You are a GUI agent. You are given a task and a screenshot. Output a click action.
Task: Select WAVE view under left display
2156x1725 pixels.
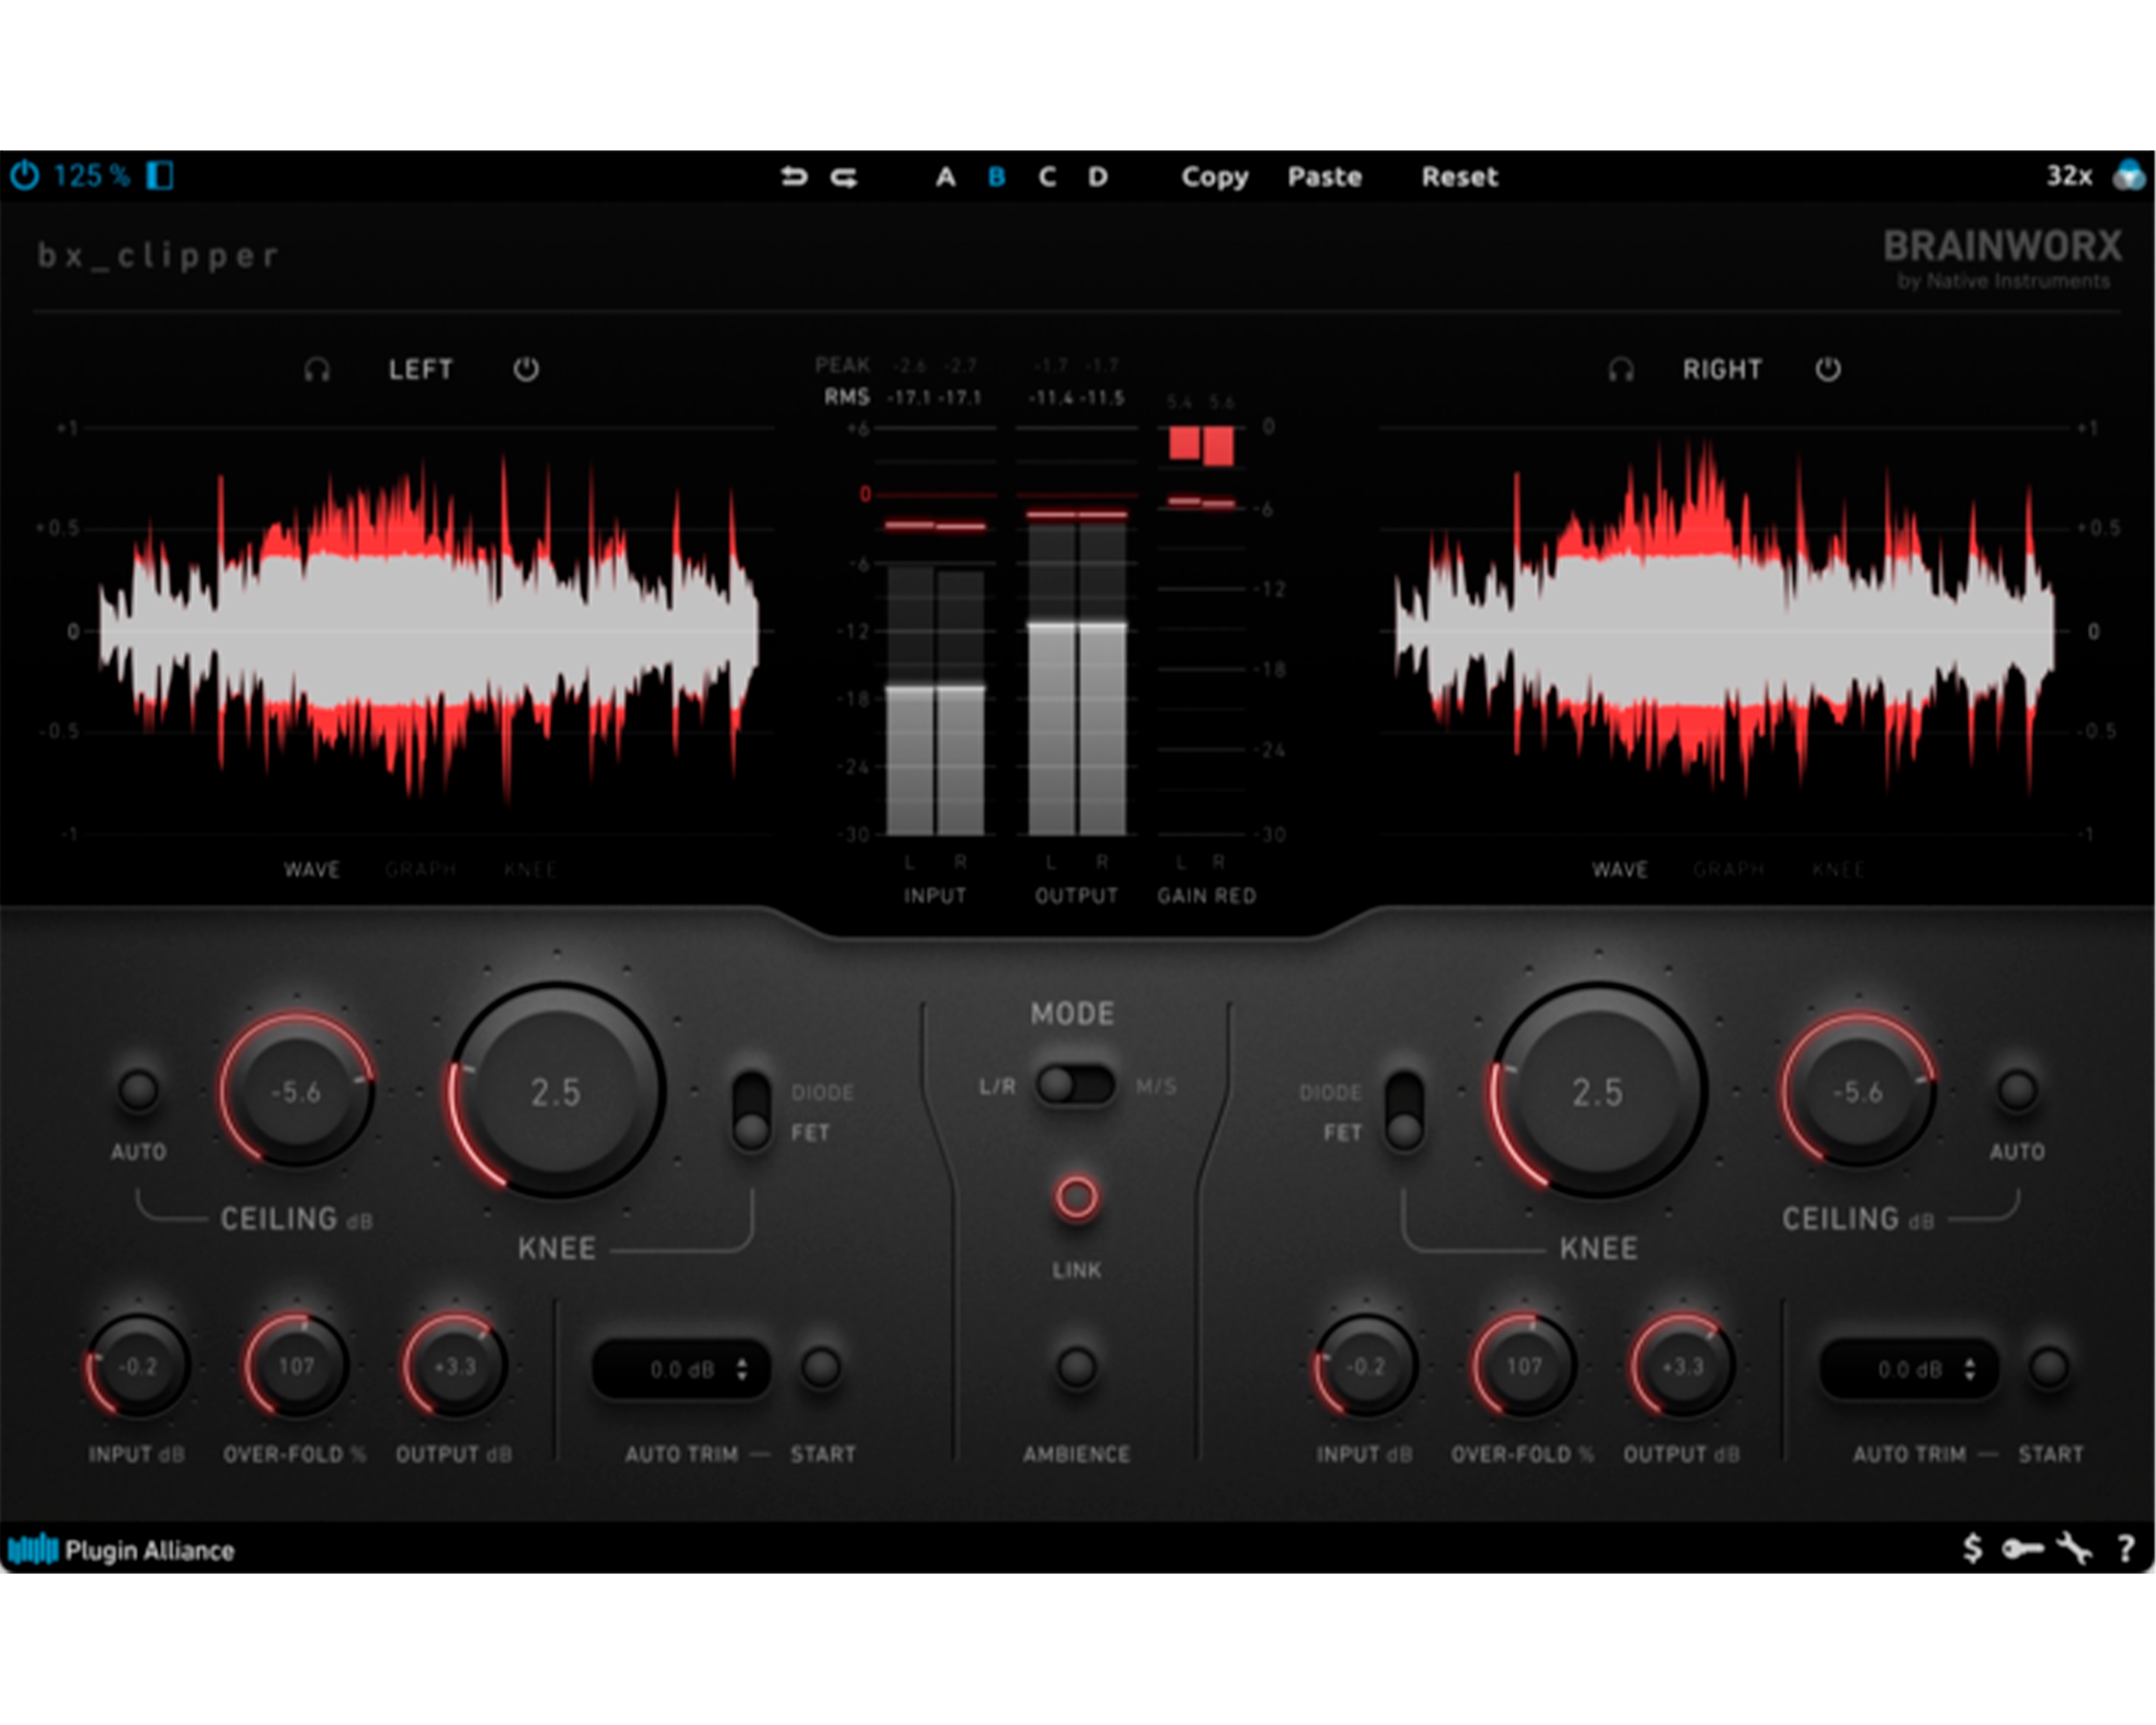[x=312, y=869]
